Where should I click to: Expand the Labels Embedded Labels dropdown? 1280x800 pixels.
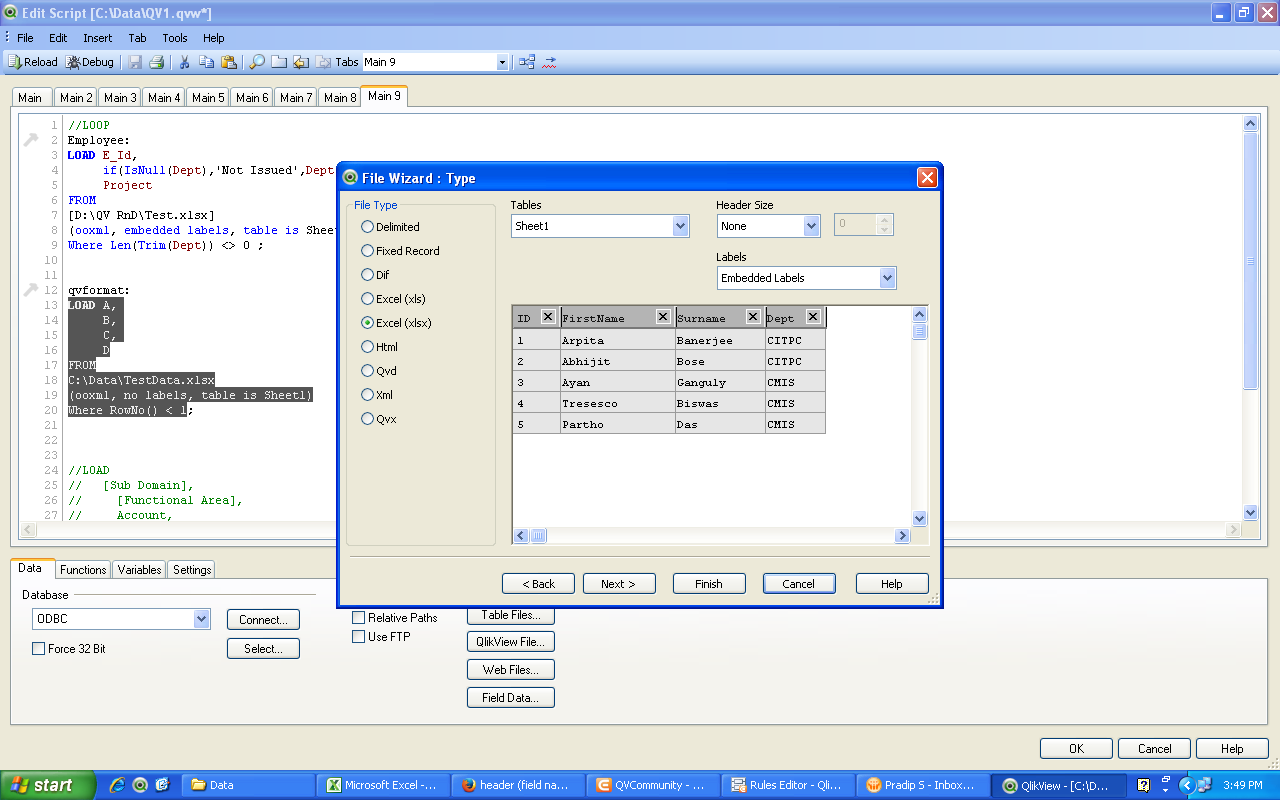click(x=887, y=278)
